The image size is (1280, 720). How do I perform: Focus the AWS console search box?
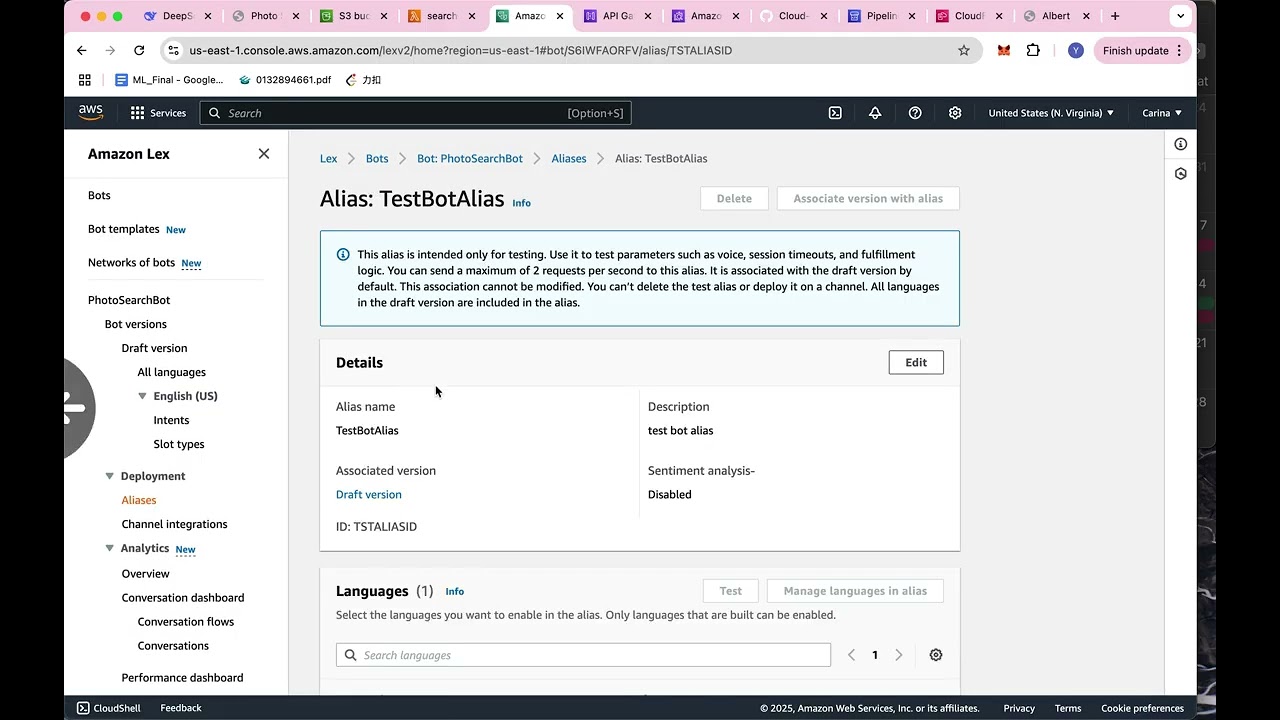pyautogui.click(x=415, y=113)
